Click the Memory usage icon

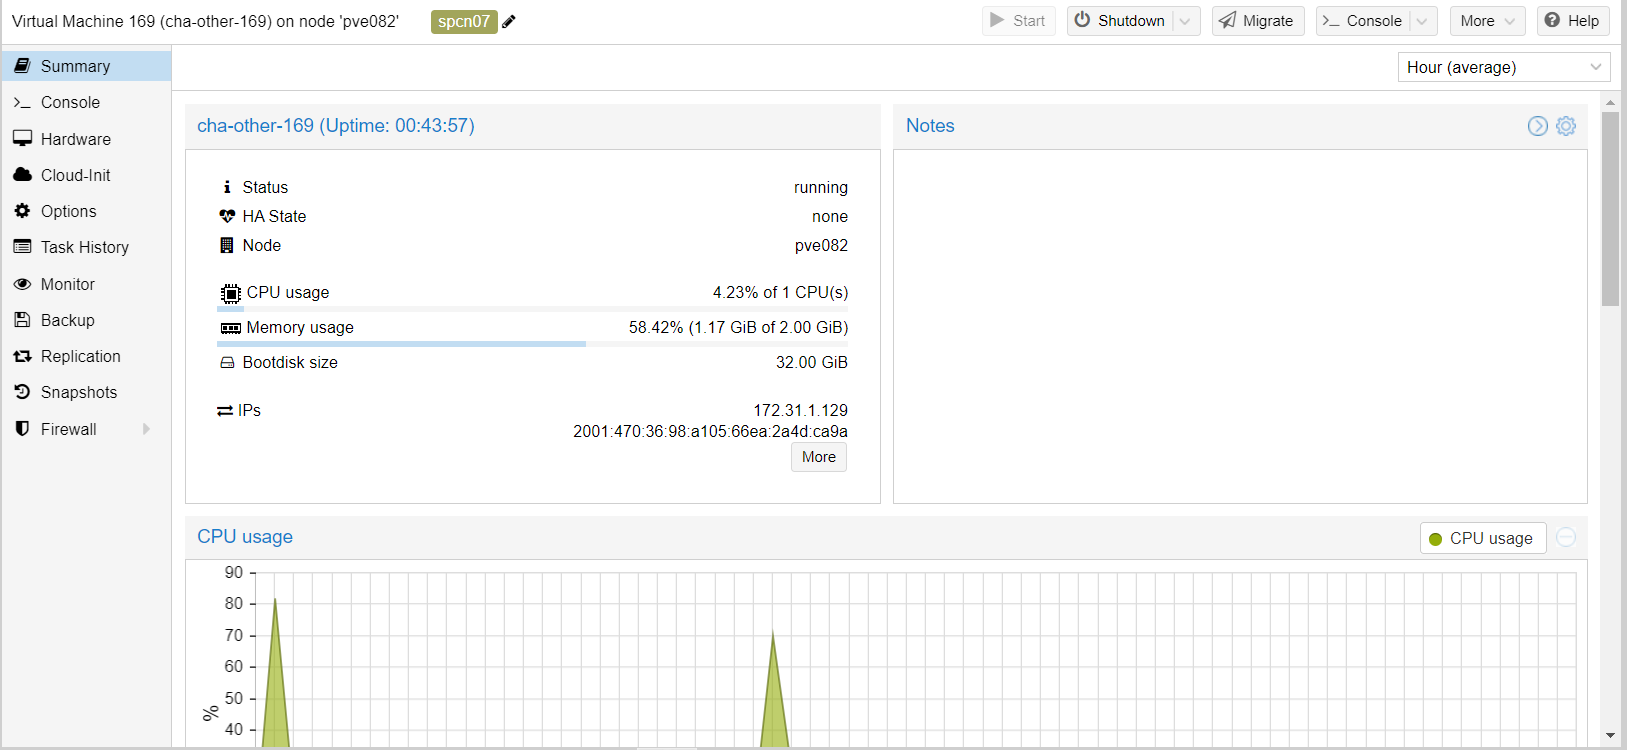(x=231, y=328)
